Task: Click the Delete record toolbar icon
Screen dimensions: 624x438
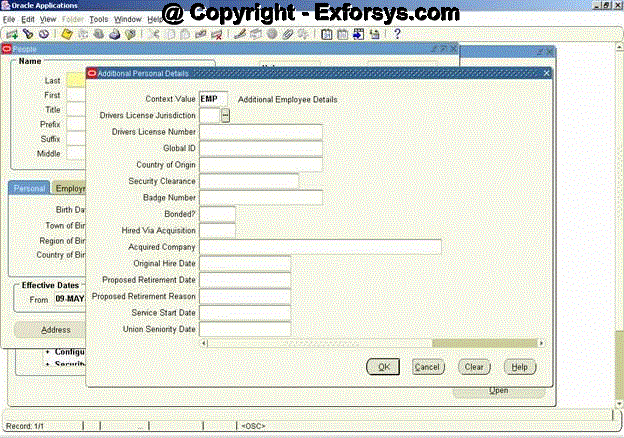Action: coord(216,33)
